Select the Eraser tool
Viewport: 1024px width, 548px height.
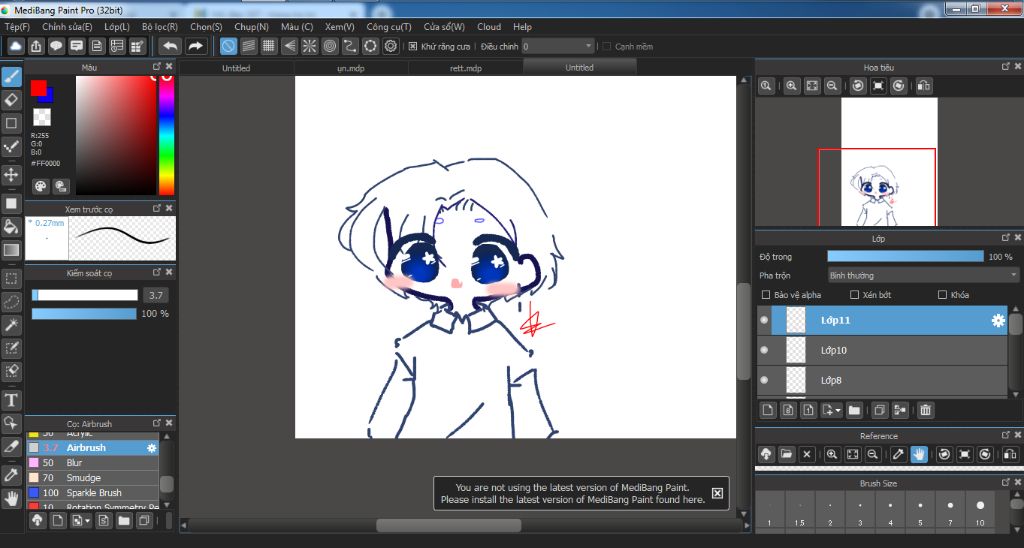pyautogui.click(x=11, y=100)
